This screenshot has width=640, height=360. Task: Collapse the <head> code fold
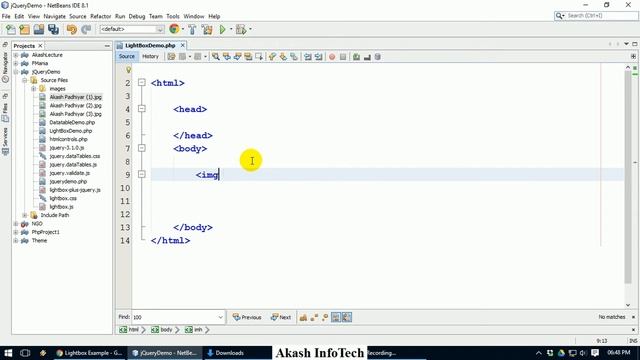(x=142, y=109)
